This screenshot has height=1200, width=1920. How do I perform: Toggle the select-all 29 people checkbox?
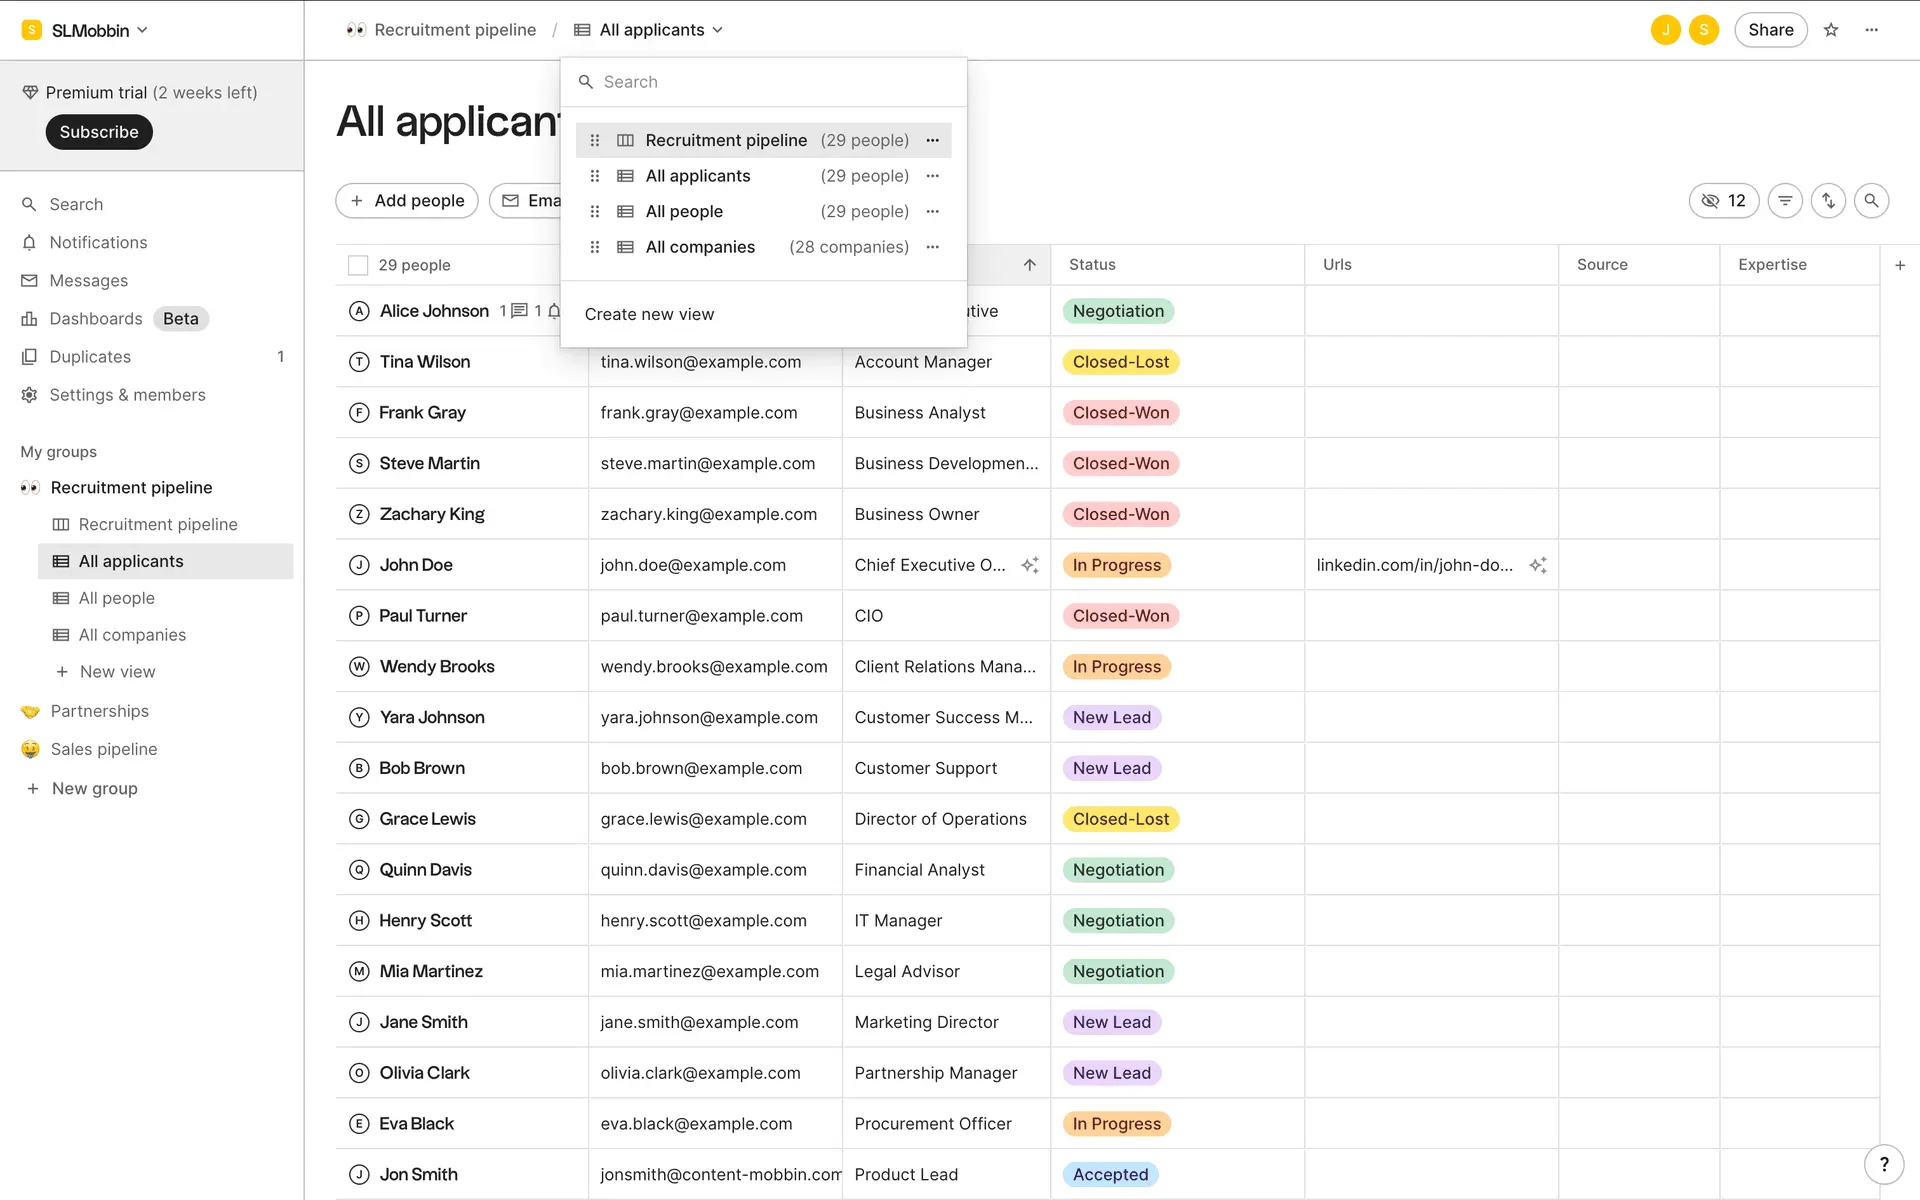pos(358,265)
